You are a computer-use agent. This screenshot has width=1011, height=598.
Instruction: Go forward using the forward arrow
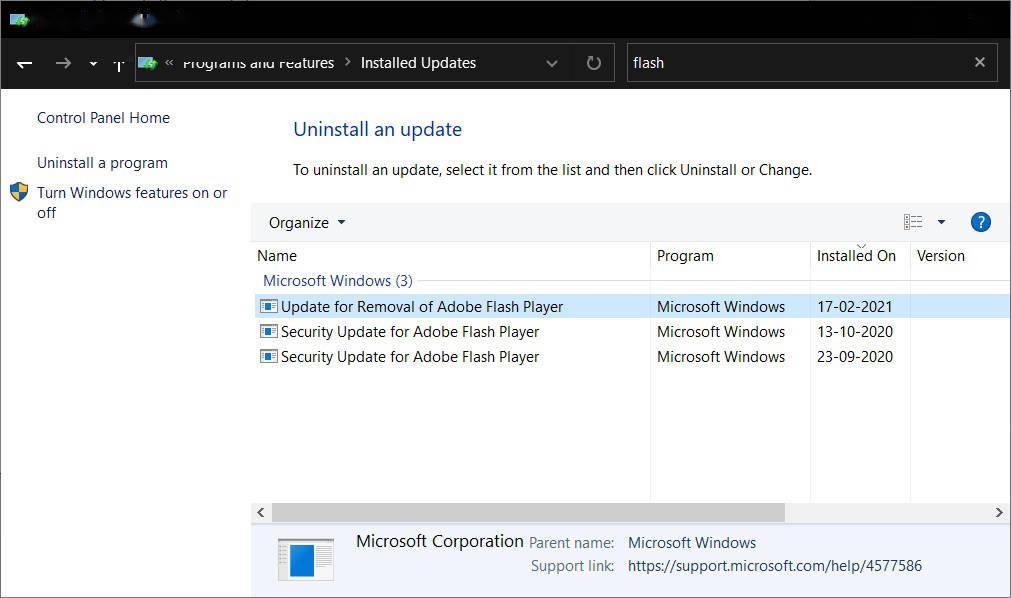pos(63,63)
